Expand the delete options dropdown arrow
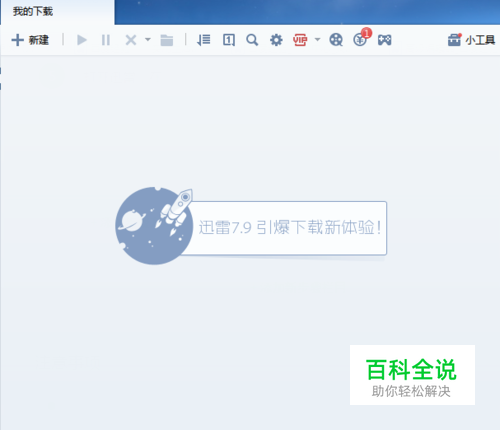Image resolution: width=500 pixels, height=430 pixels. [x=148, y=40]
